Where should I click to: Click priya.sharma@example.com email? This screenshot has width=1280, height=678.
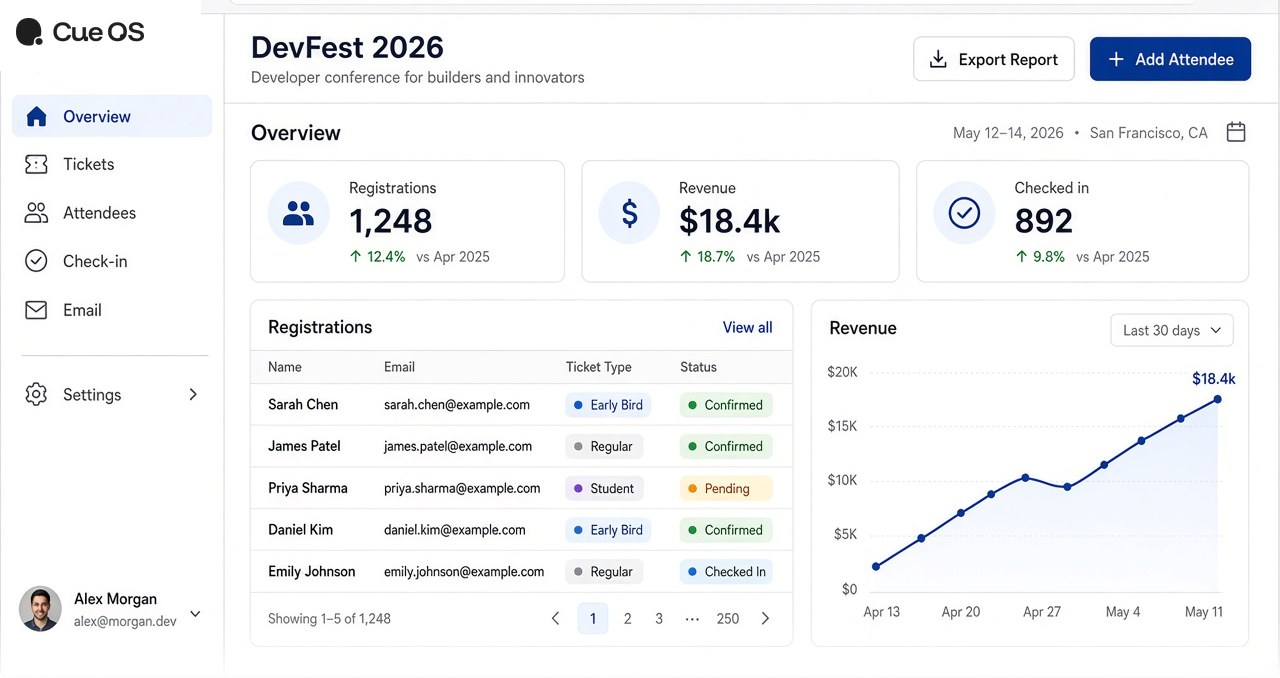pos(462,488)
